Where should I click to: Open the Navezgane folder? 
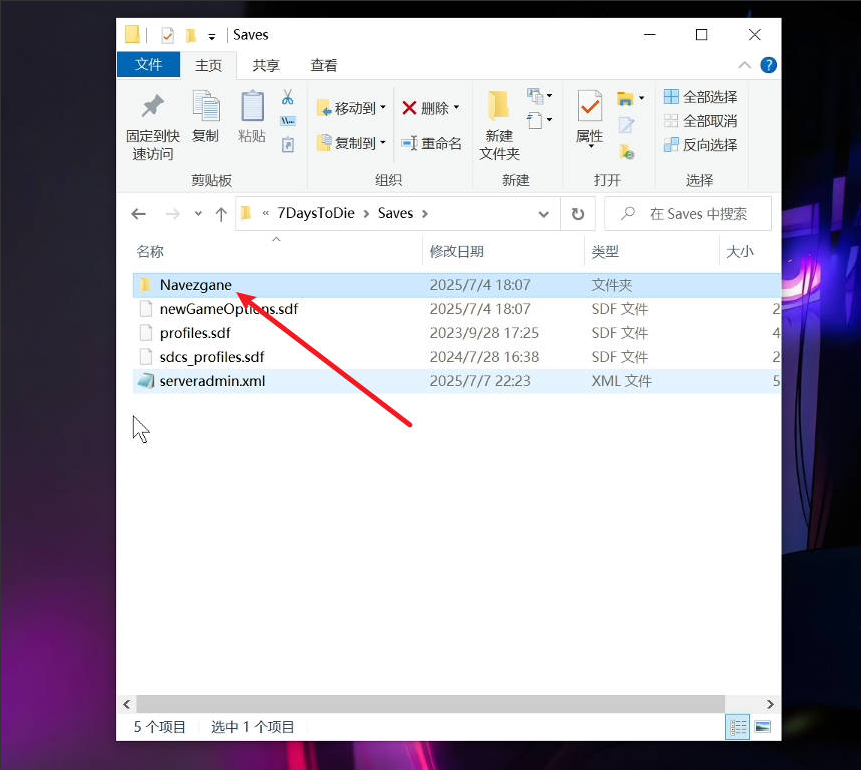[193, 285]
